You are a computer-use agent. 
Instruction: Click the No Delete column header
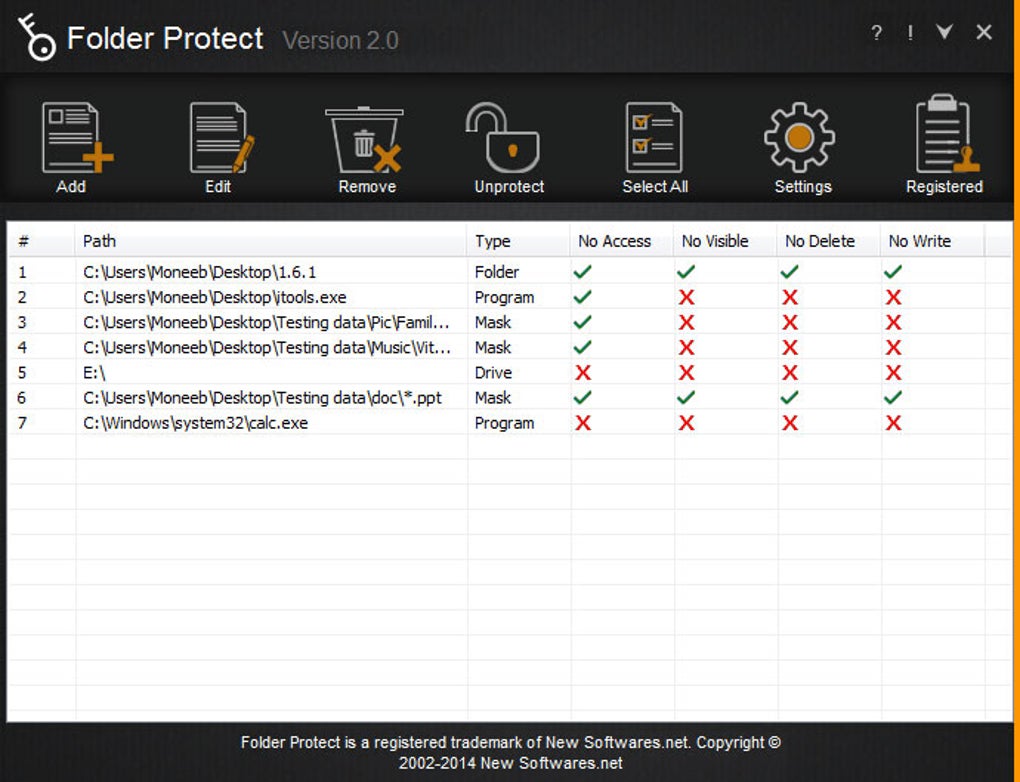click(828, 241)
